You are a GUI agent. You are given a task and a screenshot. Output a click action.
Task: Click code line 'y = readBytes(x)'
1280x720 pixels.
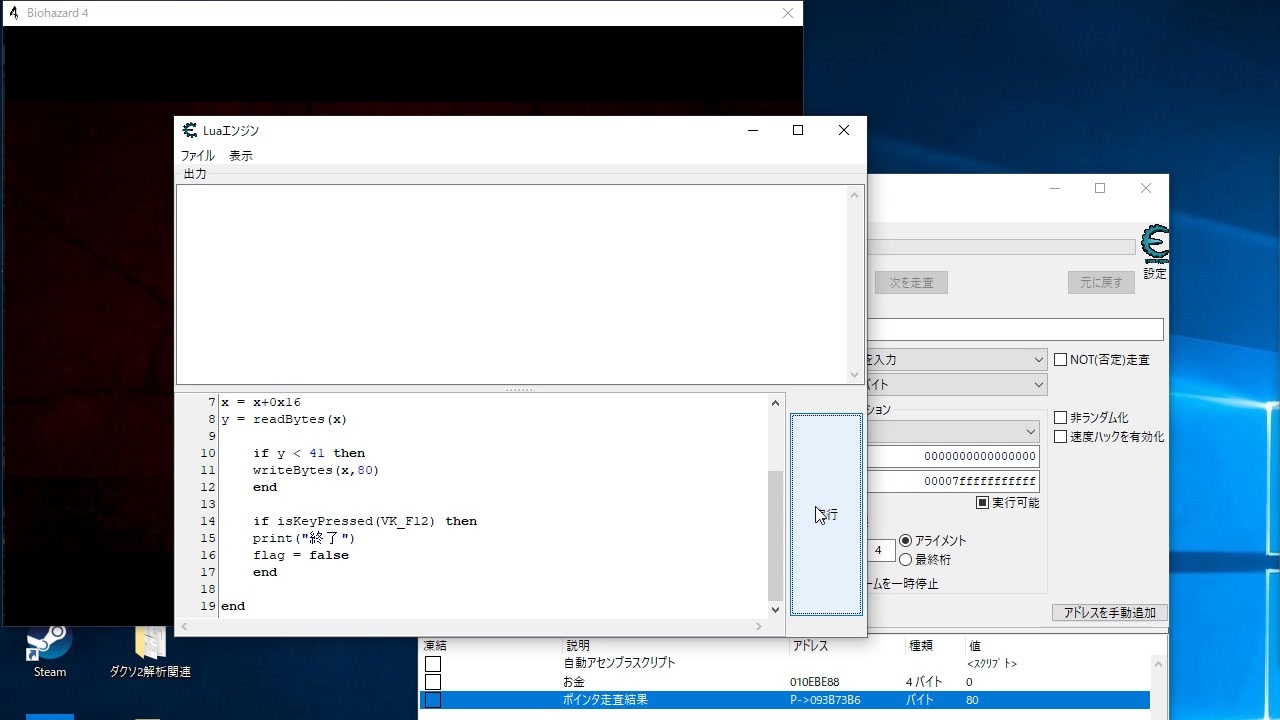284,419
